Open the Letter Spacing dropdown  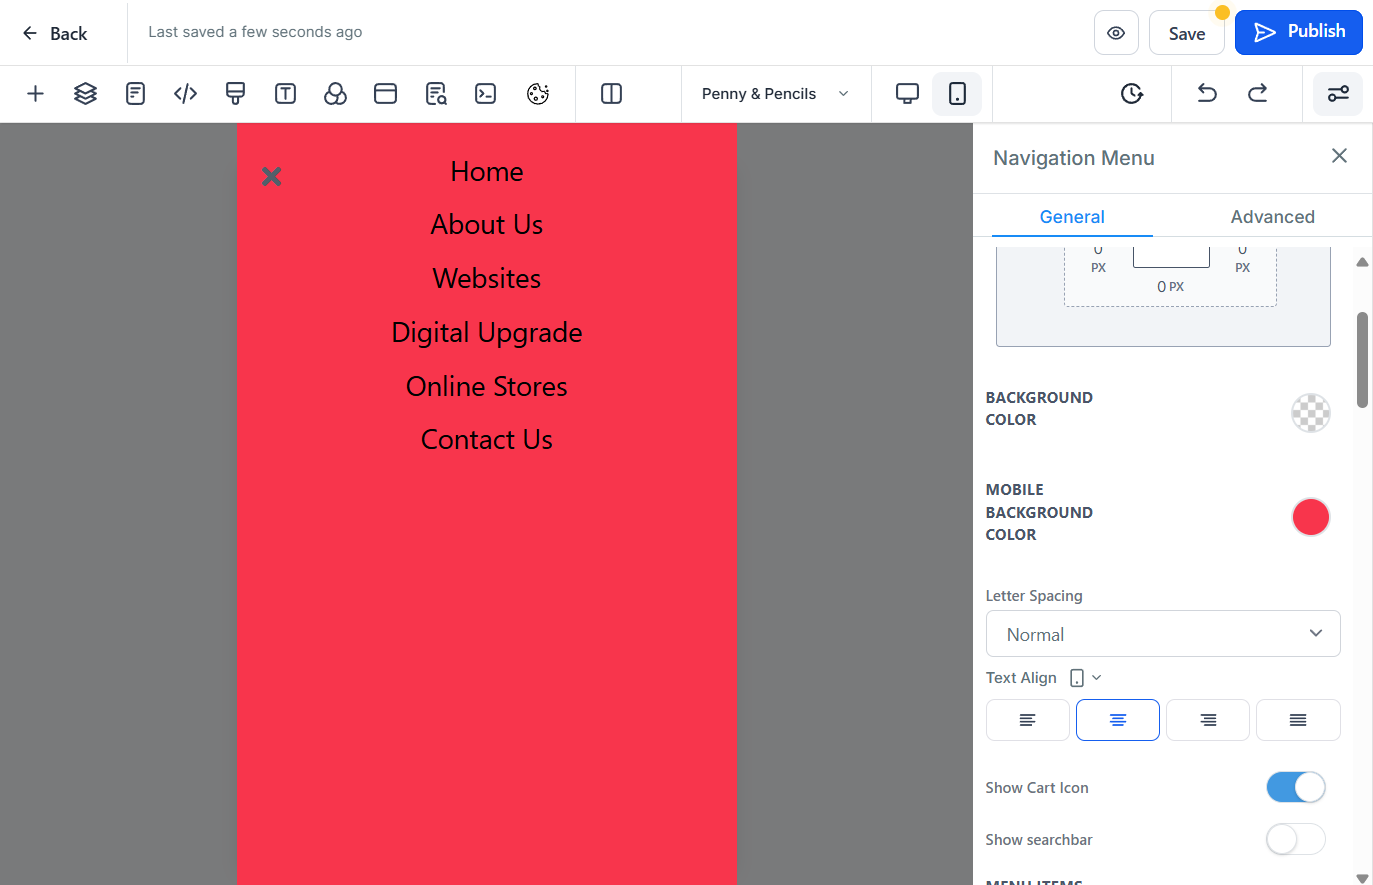(x=1163, y=634)
